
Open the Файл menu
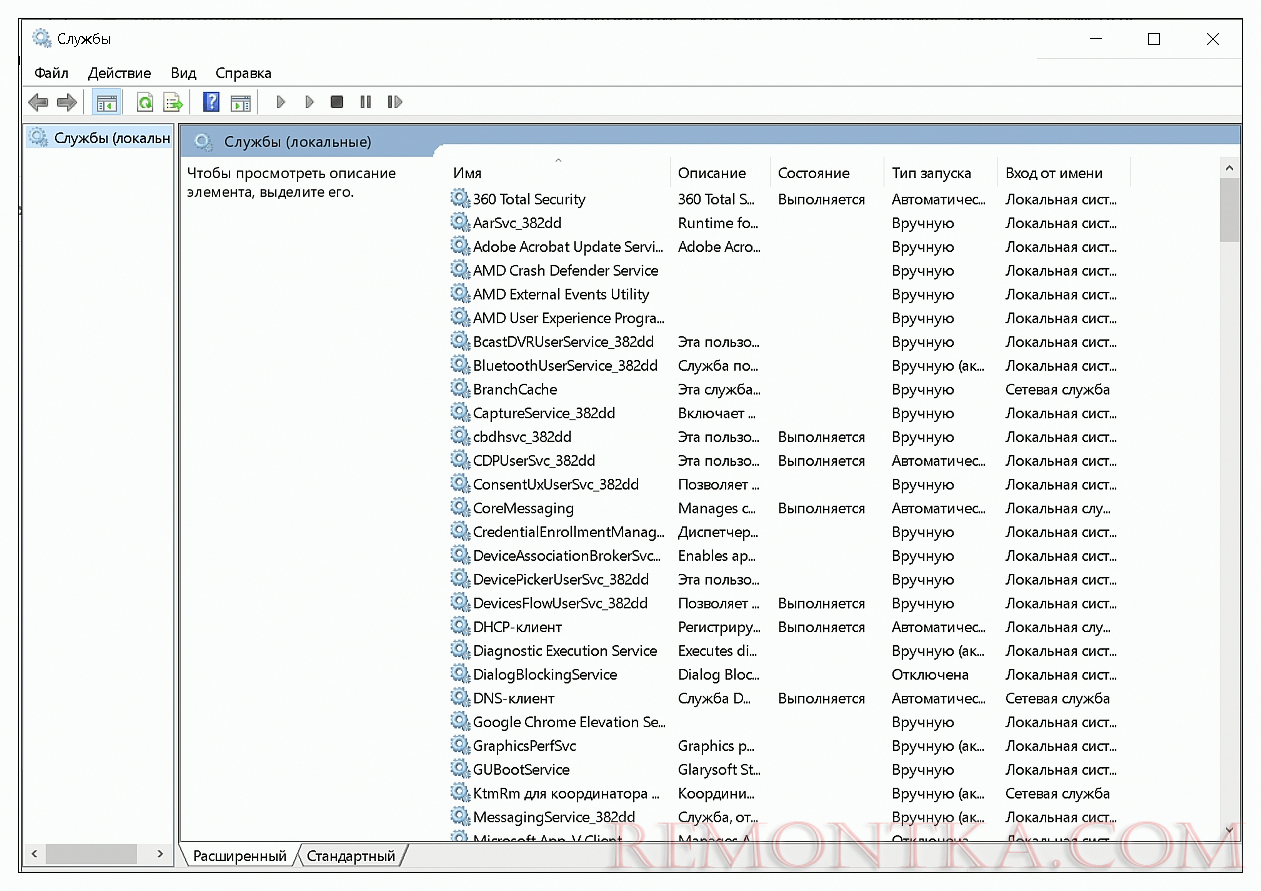(x=51, y=73)
